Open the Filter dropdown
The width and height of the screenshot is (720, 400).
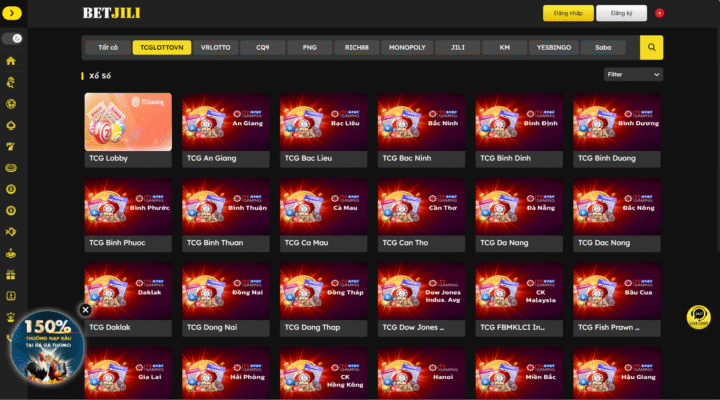coord(633,74)
